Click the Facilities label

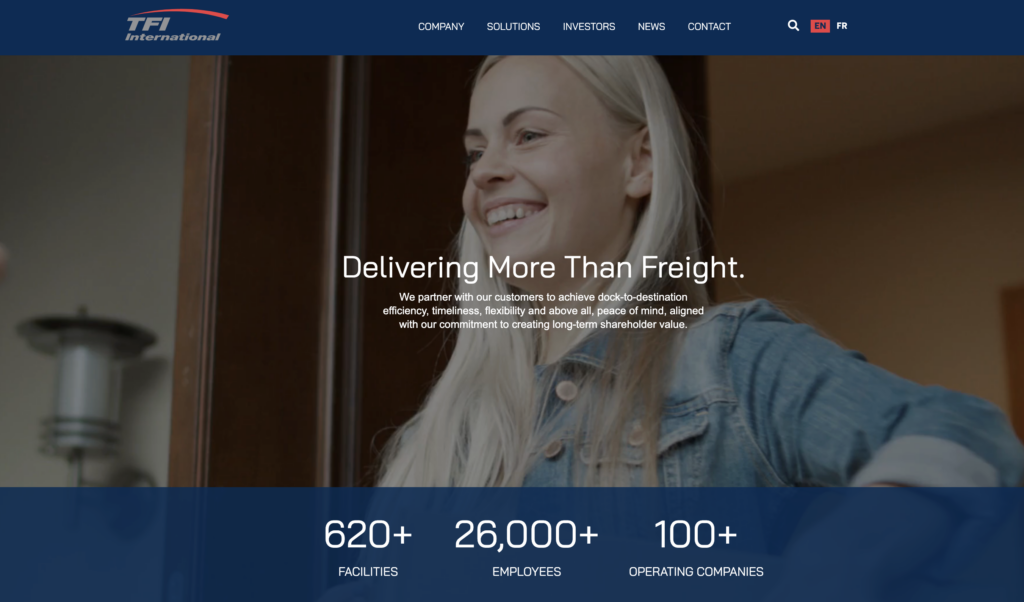(x=368, y=571)
